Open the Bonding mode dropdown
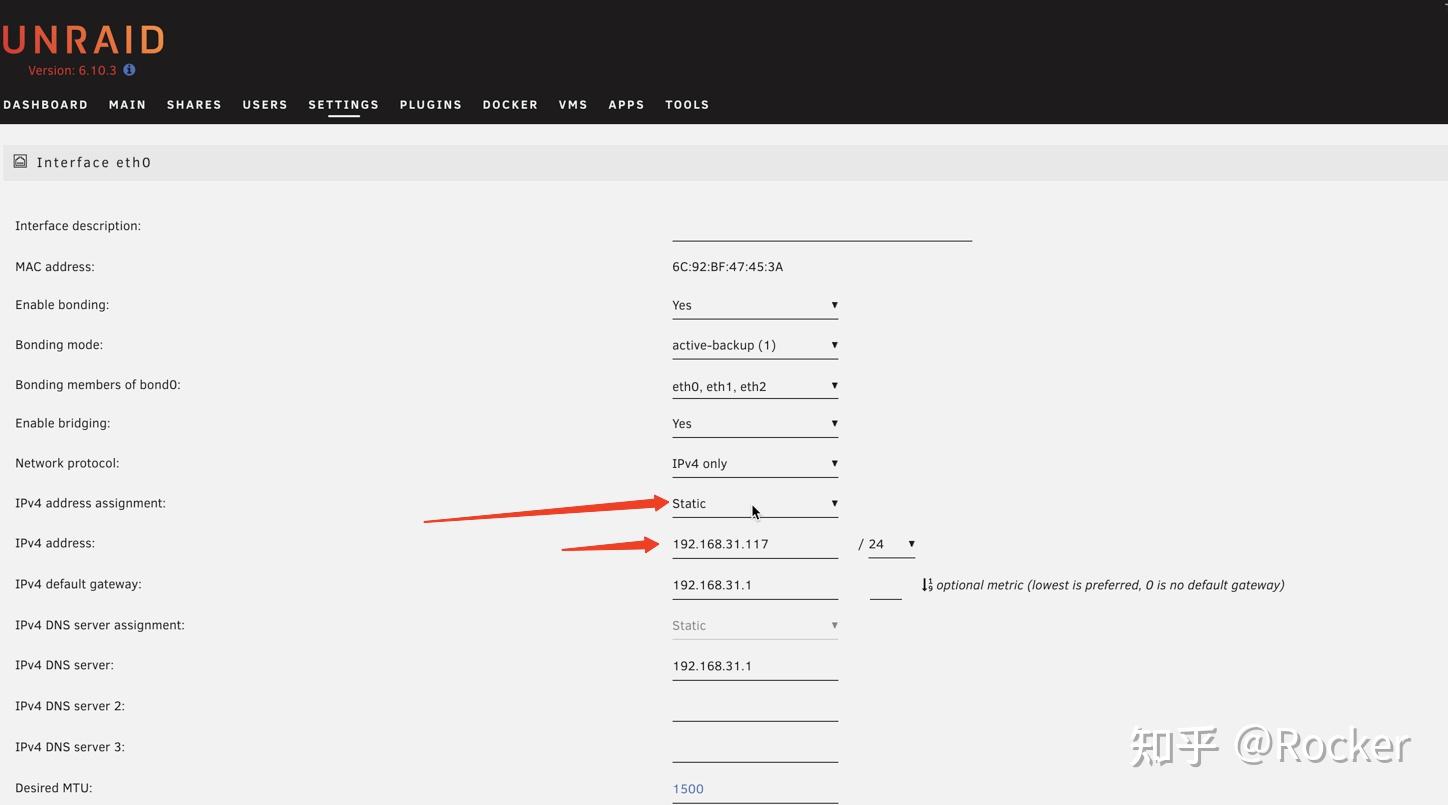Viewport: 1448px width, 805px height. 755,346
